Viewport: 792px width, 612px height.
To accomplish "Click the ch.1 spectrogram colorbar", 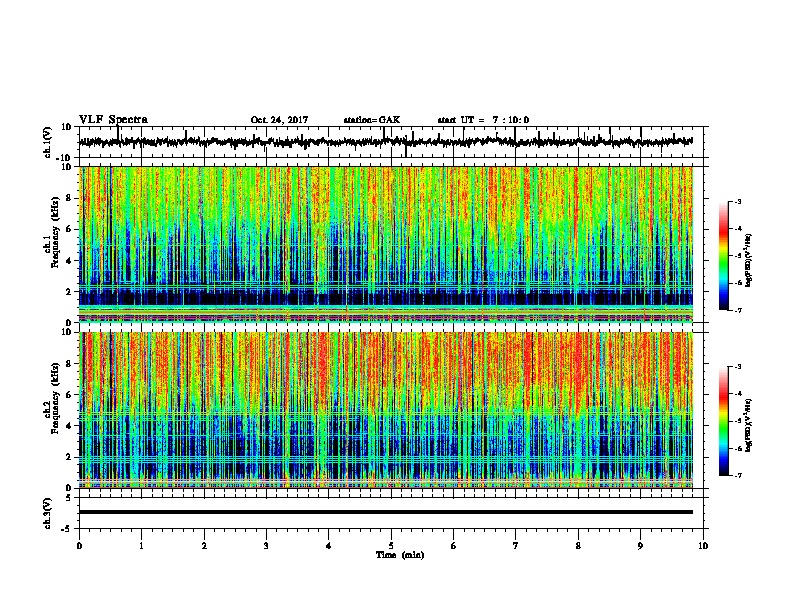I will [x=723, y=256].
